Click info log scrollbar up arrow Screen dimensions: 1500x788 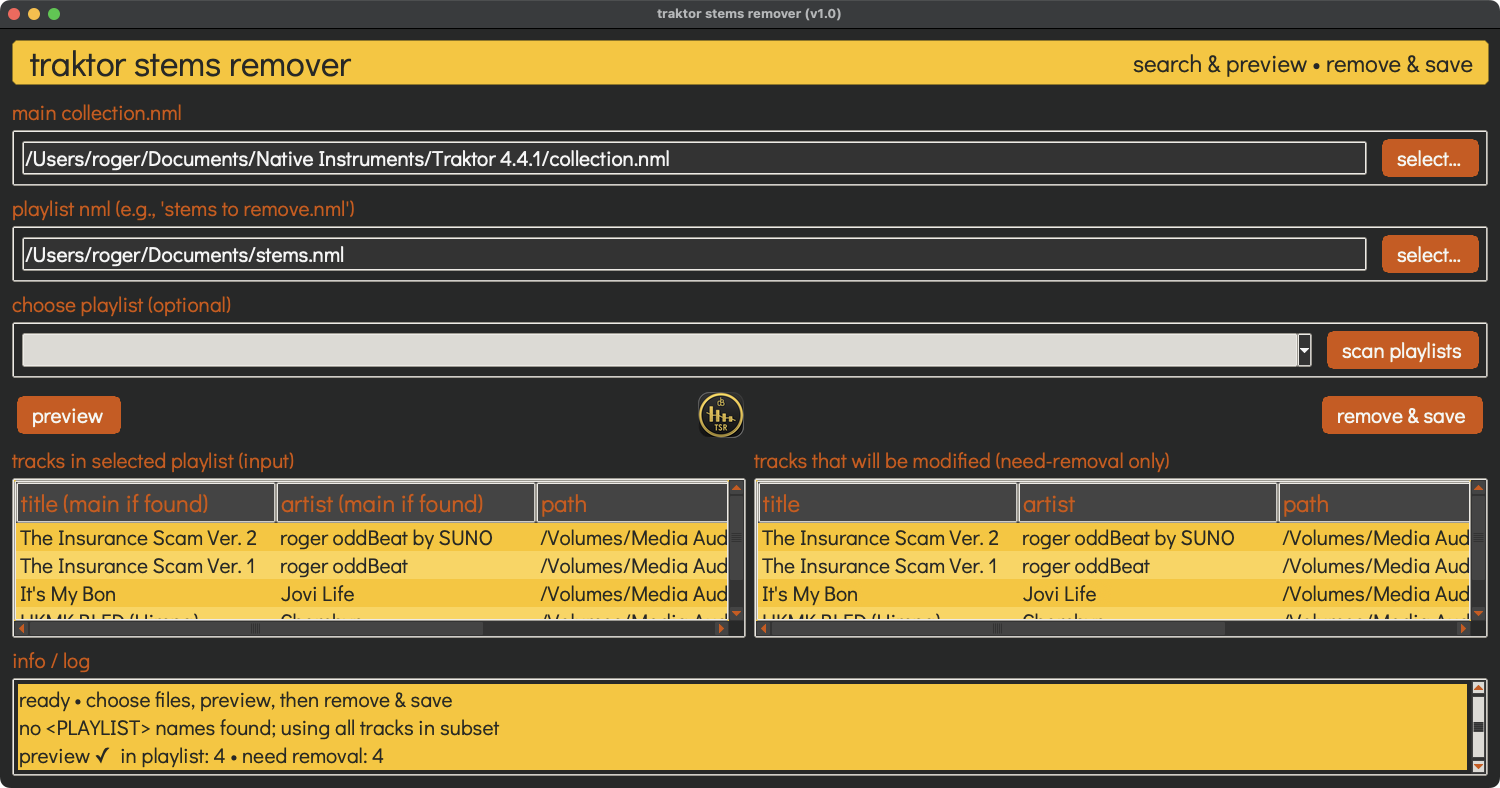(x=1479, y=689)
